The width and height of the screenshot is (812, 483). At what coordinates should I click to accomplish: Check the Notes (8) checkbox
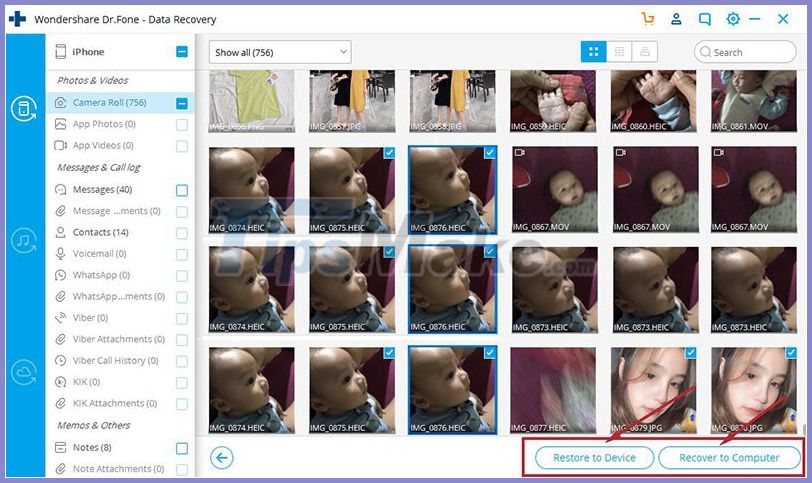182,448
